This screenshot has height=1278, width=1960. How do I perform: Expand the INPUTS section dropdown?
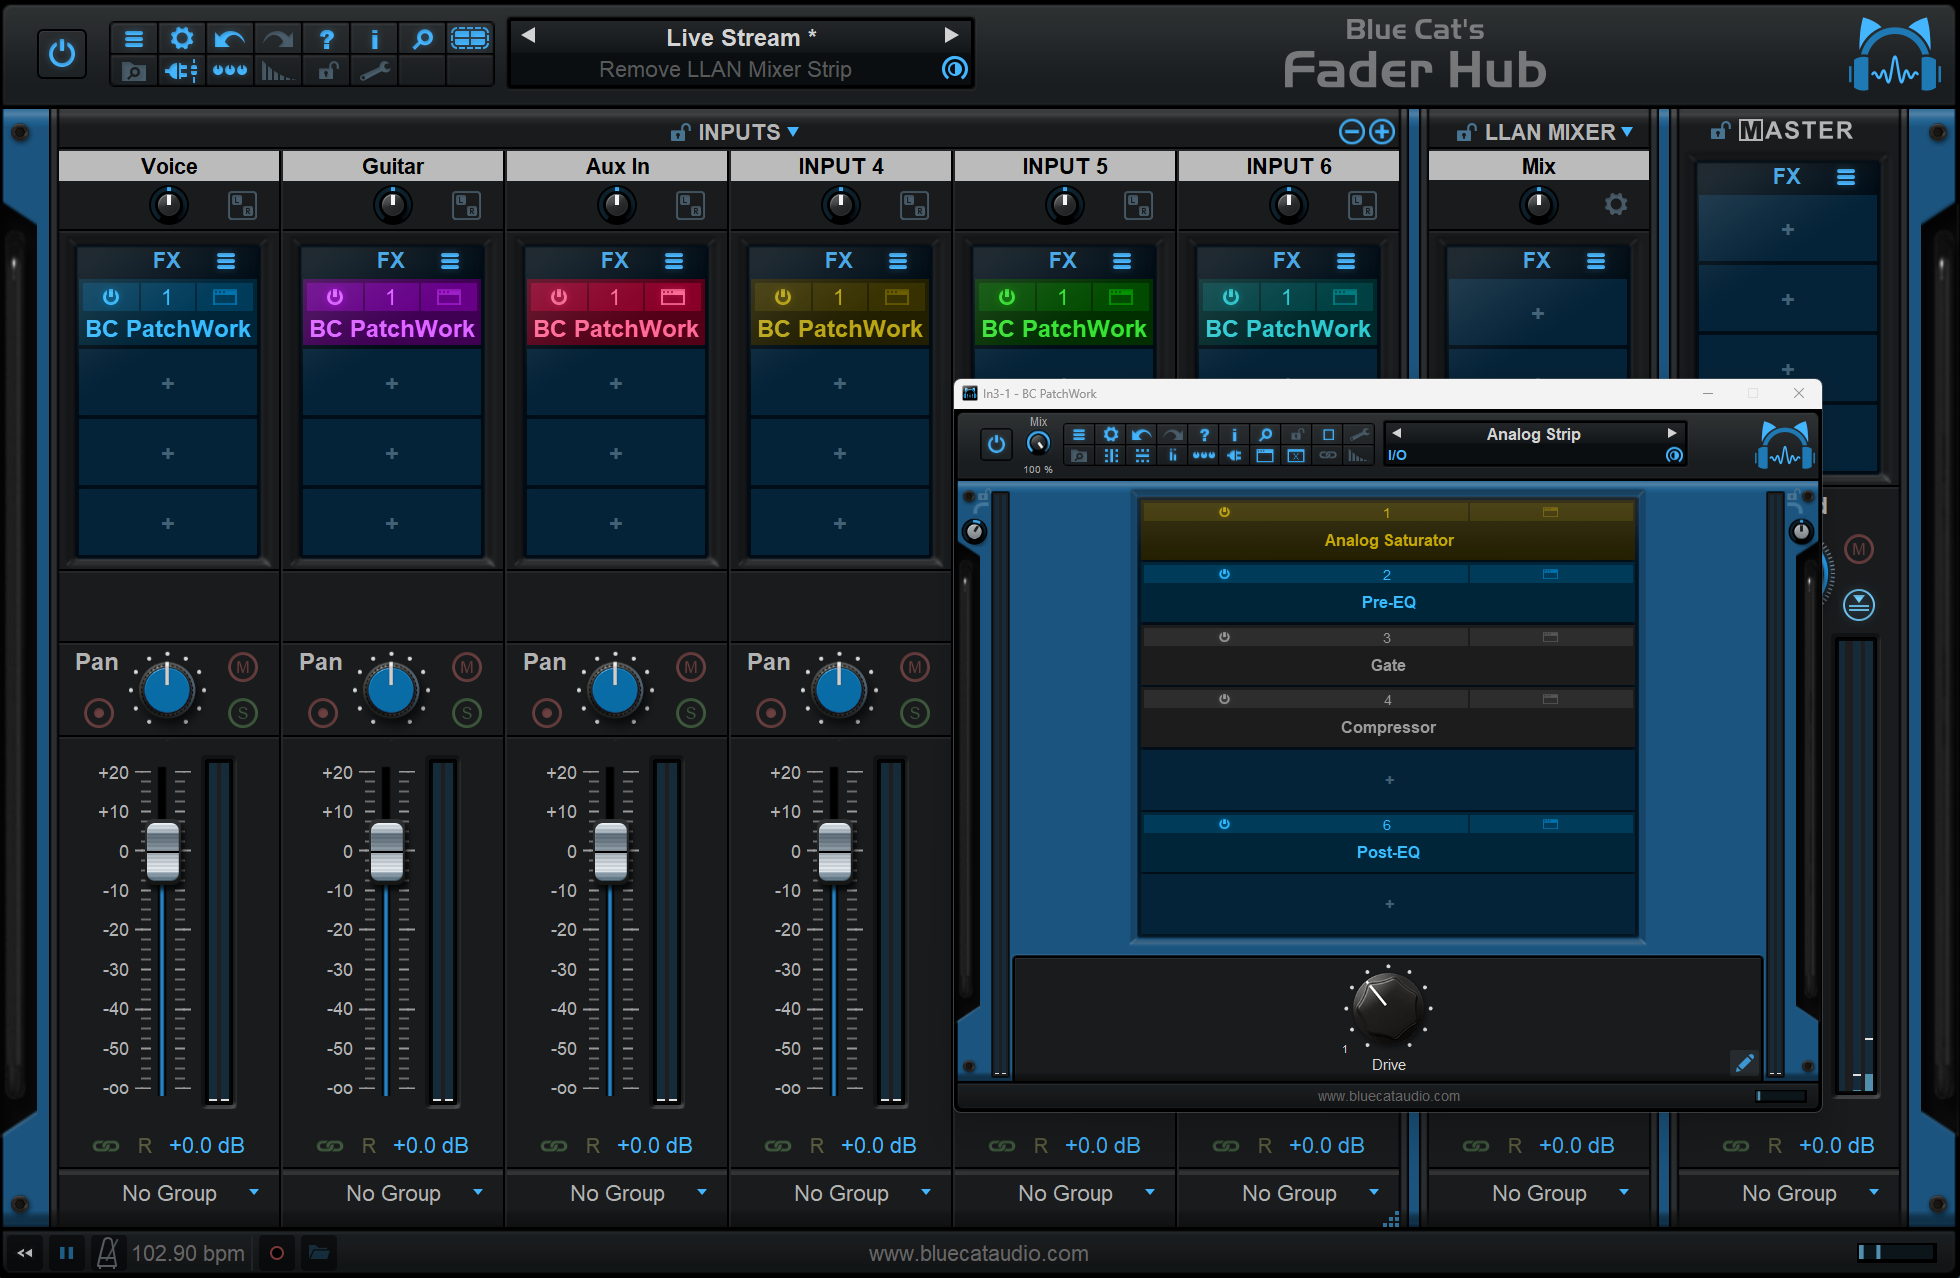pos(792,131)
